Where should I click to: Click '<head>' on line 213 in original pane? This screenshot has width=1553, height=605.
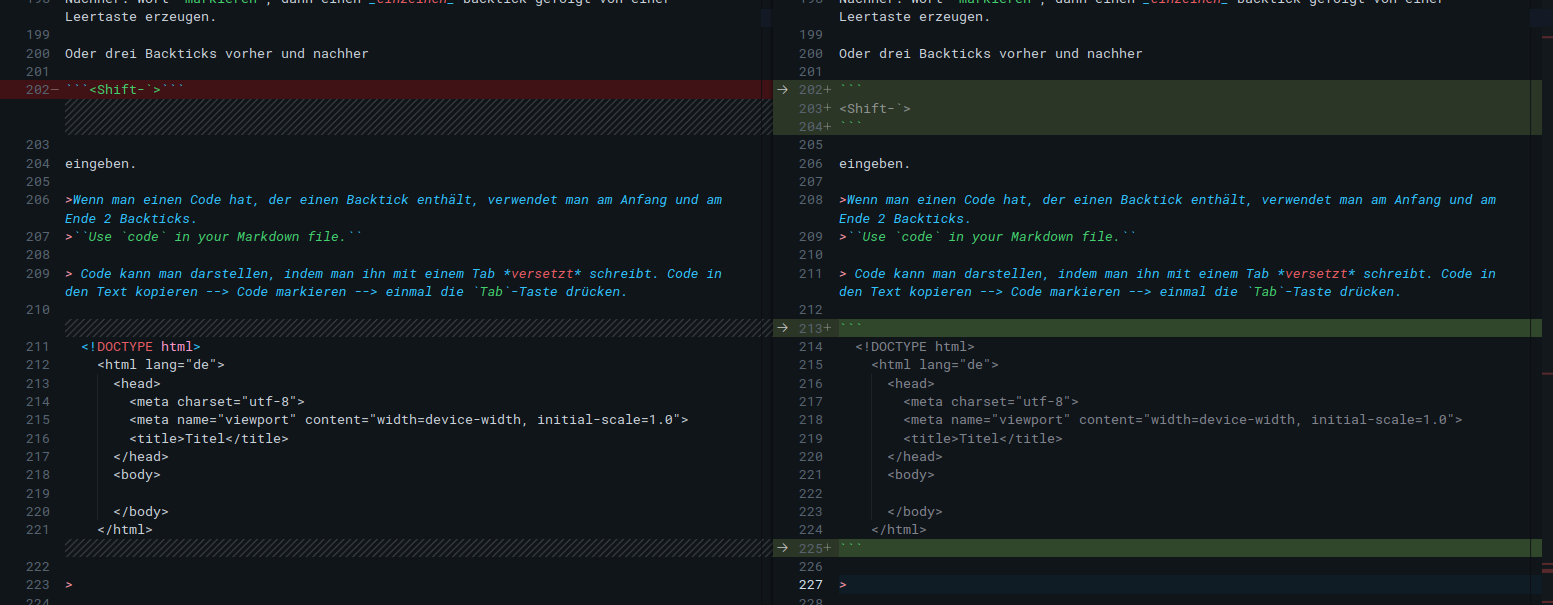coord(137,383)
